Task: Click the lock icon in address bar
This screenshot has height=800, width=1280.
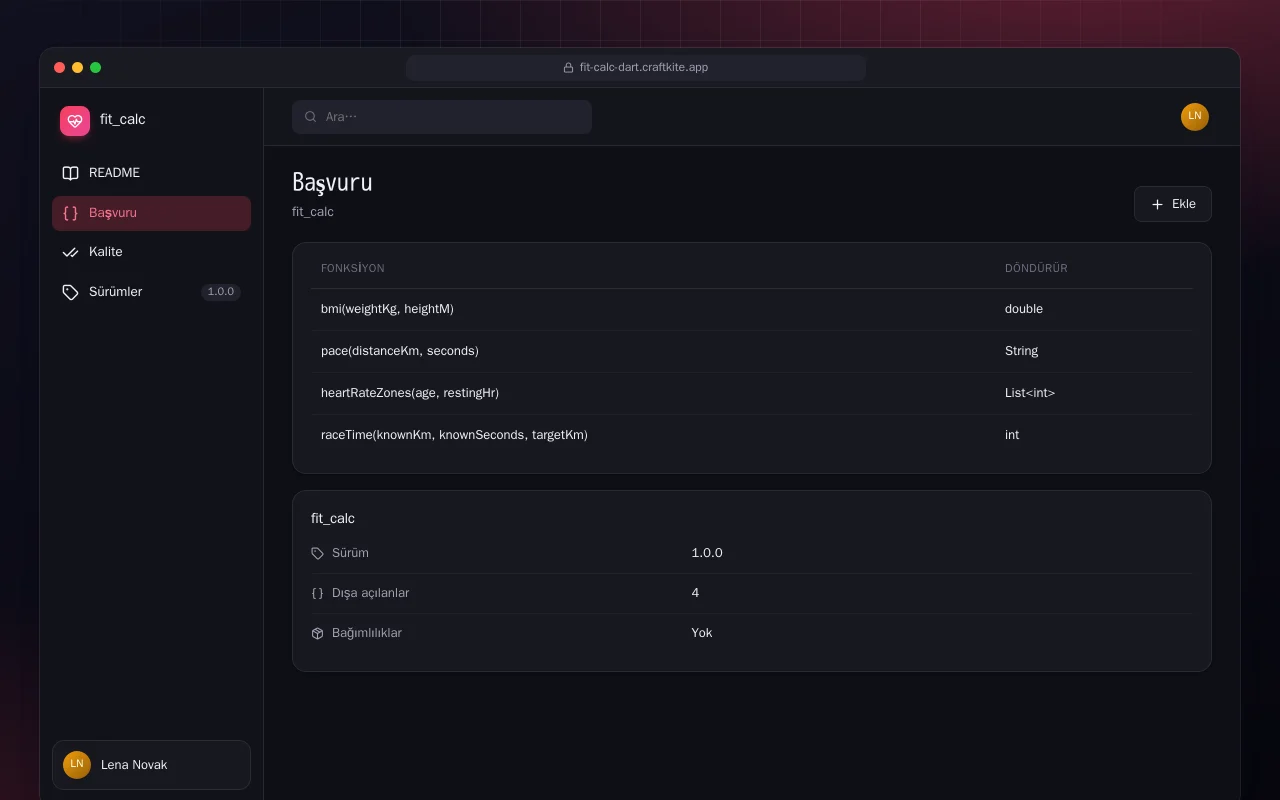Action: click(569, 68)
